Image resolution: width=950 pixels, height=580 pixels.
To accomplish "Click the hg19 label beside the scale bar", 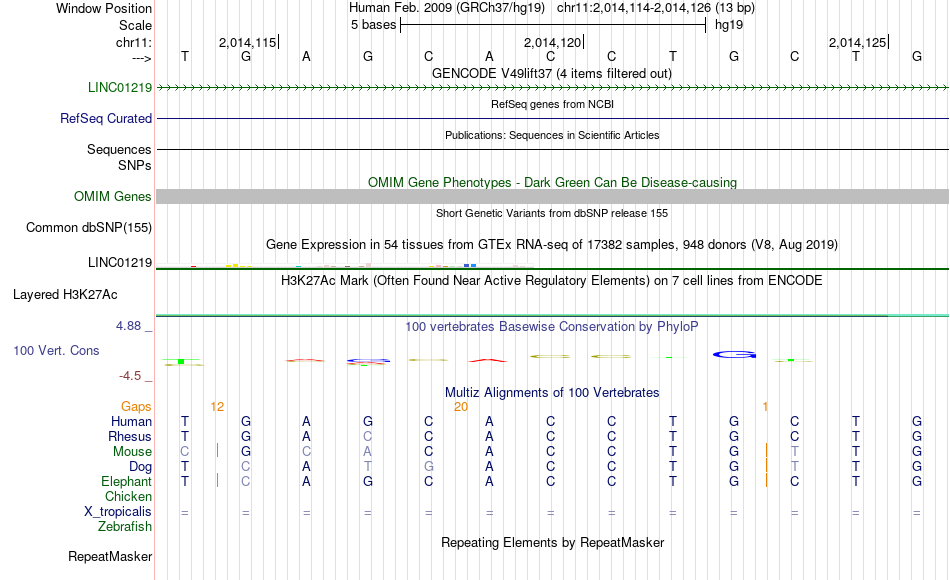I will click(729, 25).
